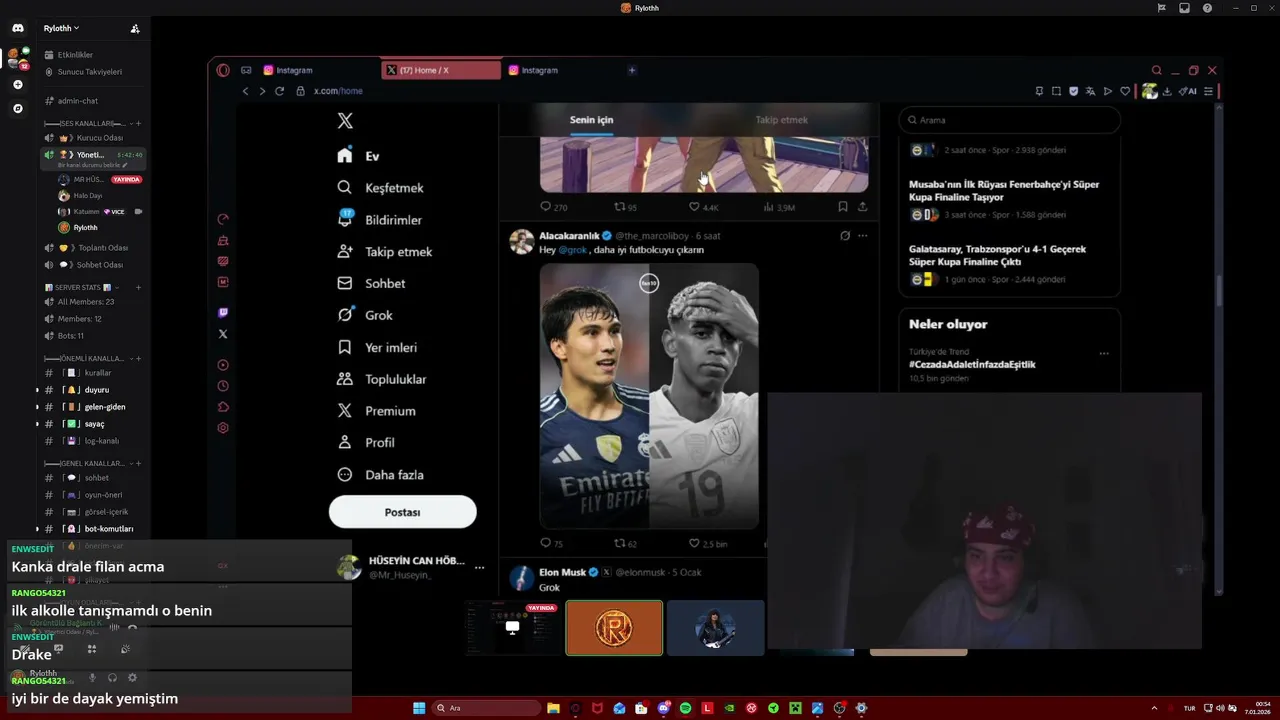Switch to the Senin için tab

pyautogui.click(x=591, y=120)
